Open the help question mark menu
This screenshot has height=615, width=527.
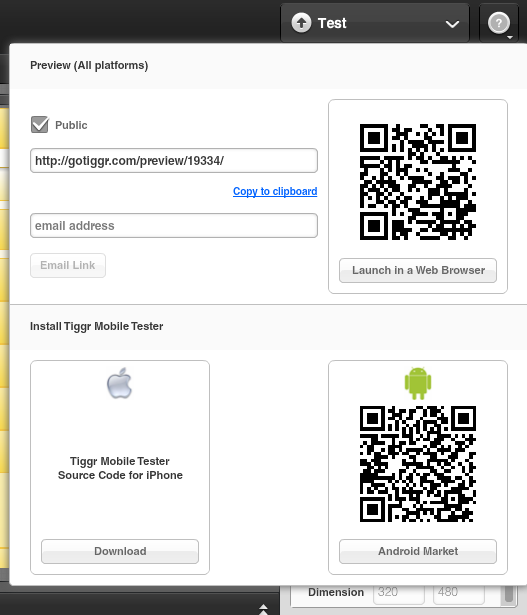coord(499,23)
